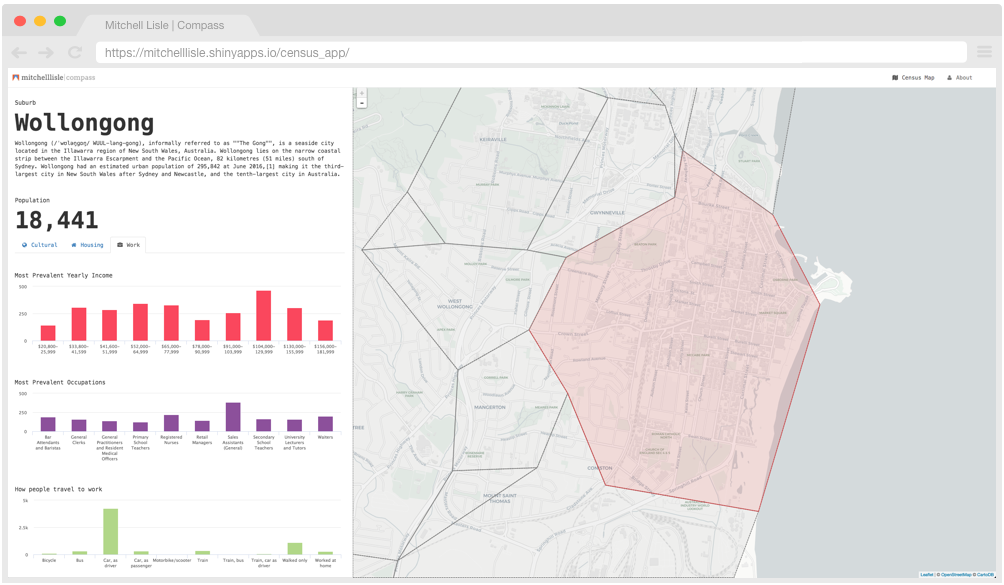Click the browser reload icon
Viewport: 1004px width, 585px height.
(x=73, y=52)
